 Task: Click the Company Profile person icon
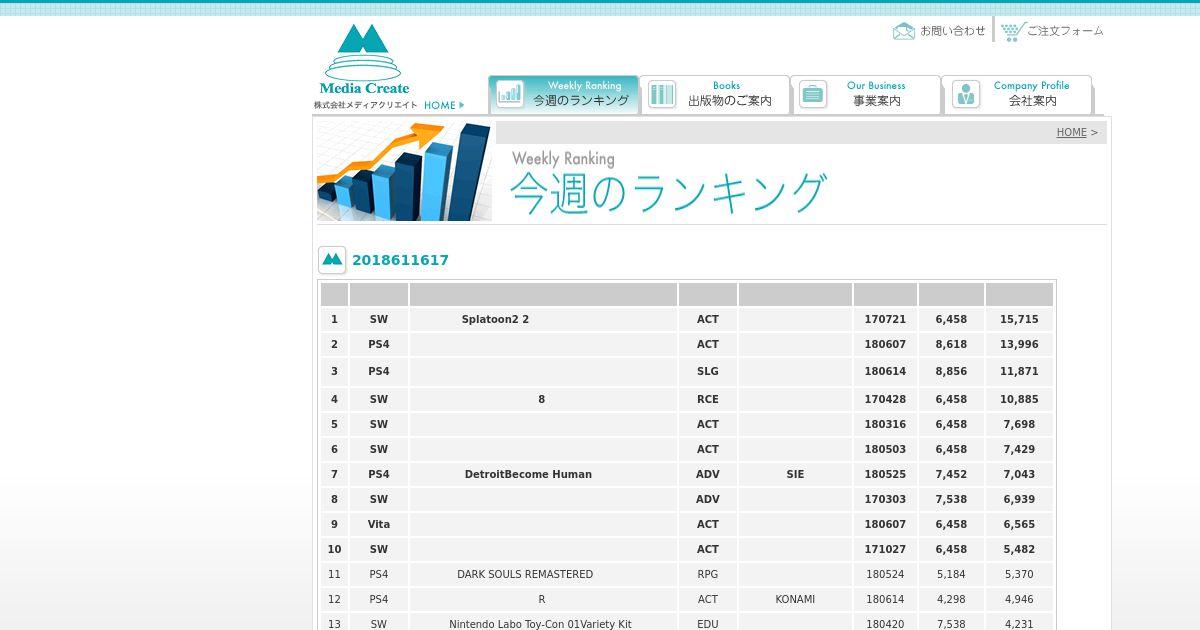tap(966, 94)
